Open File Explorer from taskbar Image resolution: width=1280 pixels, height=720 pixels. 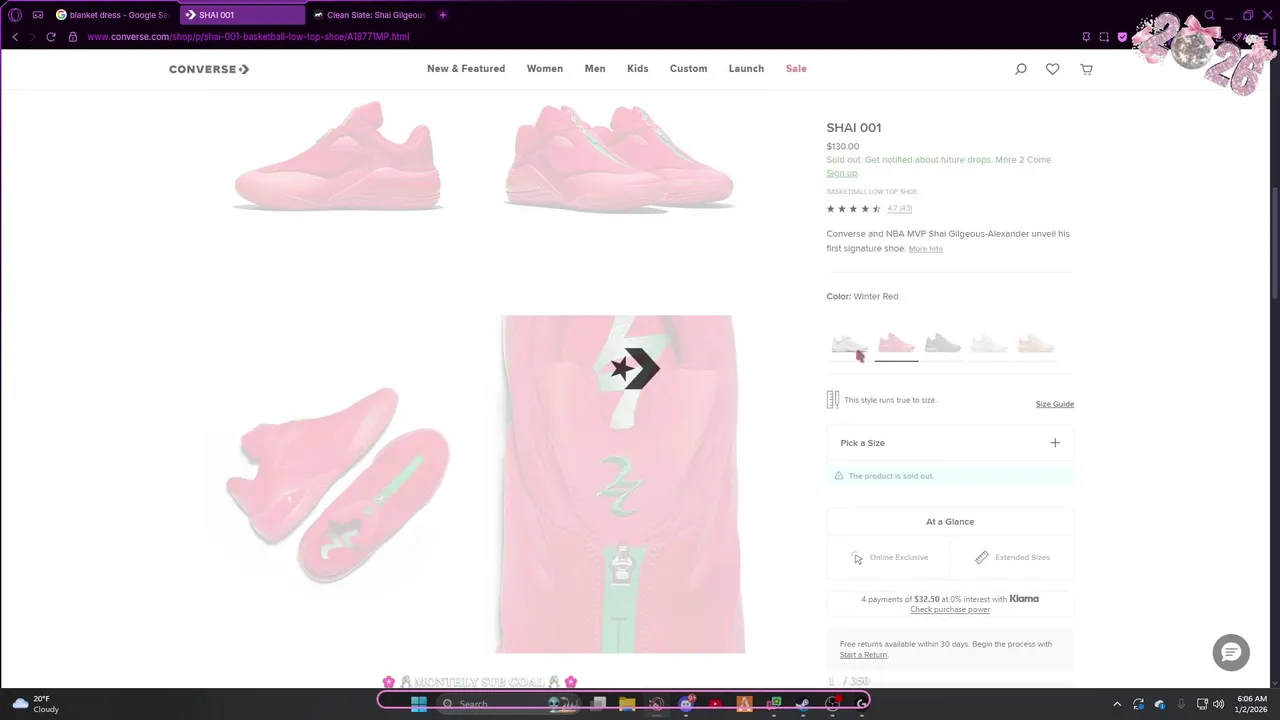point(627,703)
